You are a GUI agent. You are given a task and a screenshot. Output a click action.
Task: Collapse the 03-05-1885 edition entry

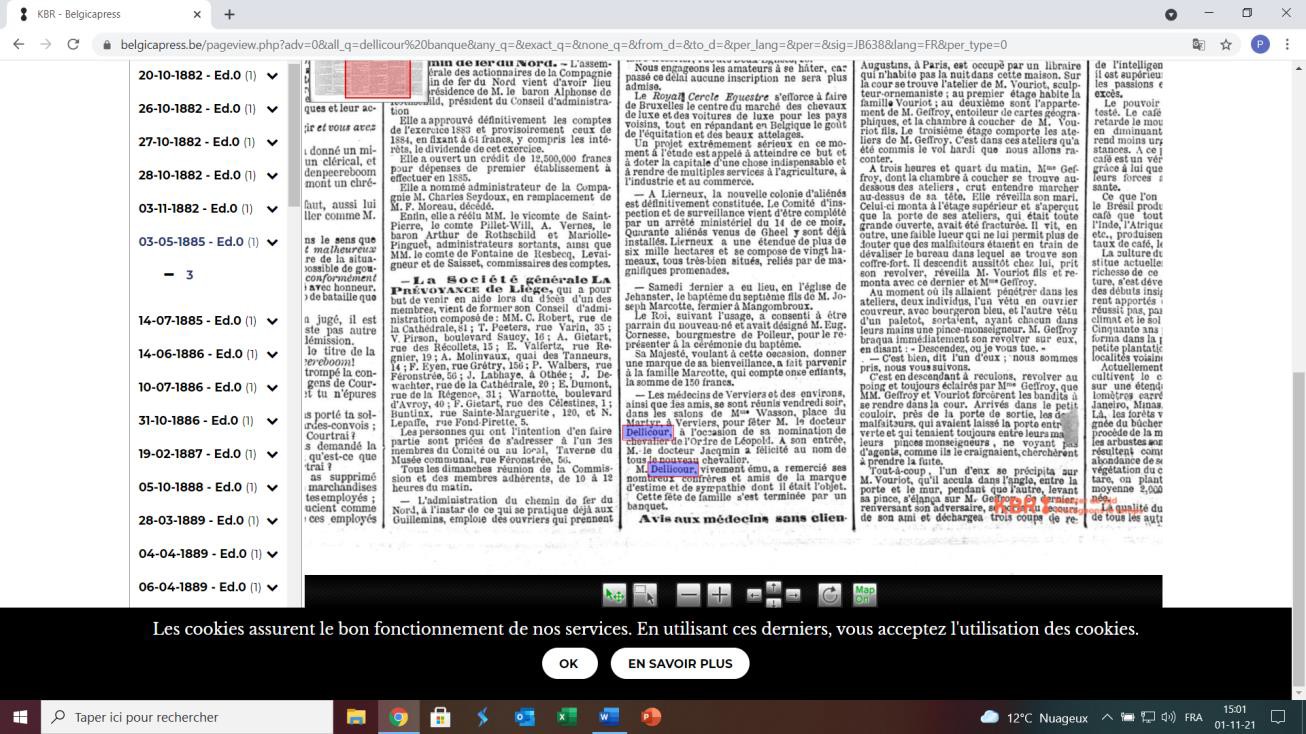[272, 243]
